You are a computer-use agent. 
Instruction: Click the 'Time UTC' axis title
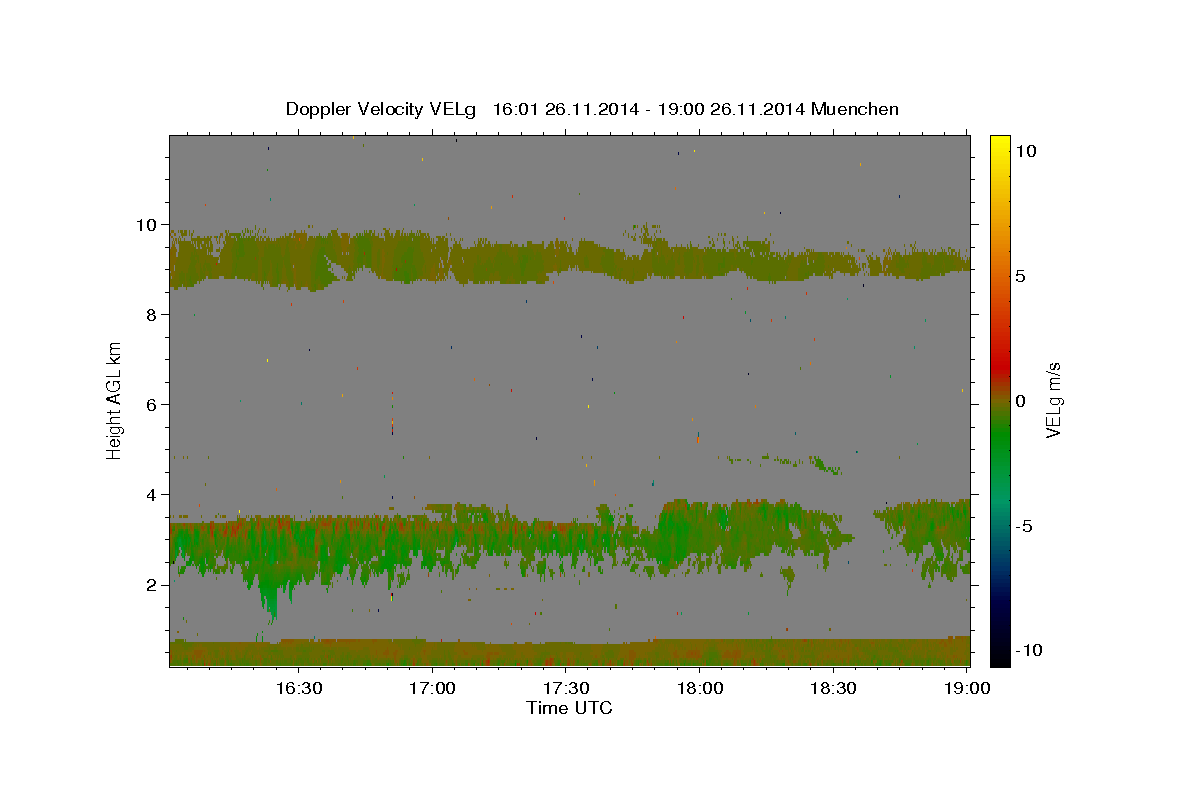coord(569,708)
